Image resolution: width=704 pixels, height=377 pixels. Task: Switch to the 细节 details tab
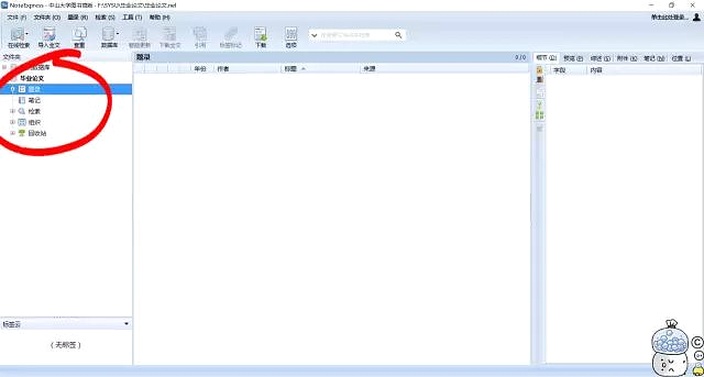point(546,58)
